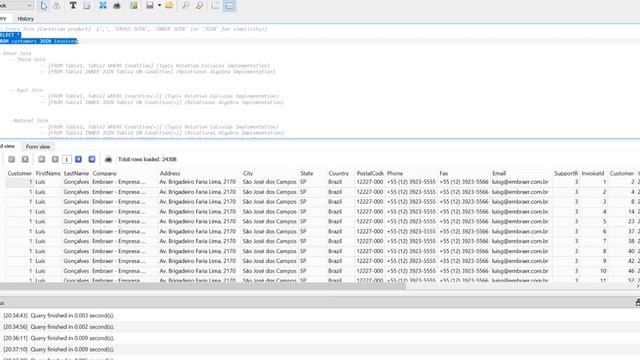This screenshot has height=360, width=640.
Task: Click the '[20:36:11] Query finished' status message
Action: pos(59,338)
